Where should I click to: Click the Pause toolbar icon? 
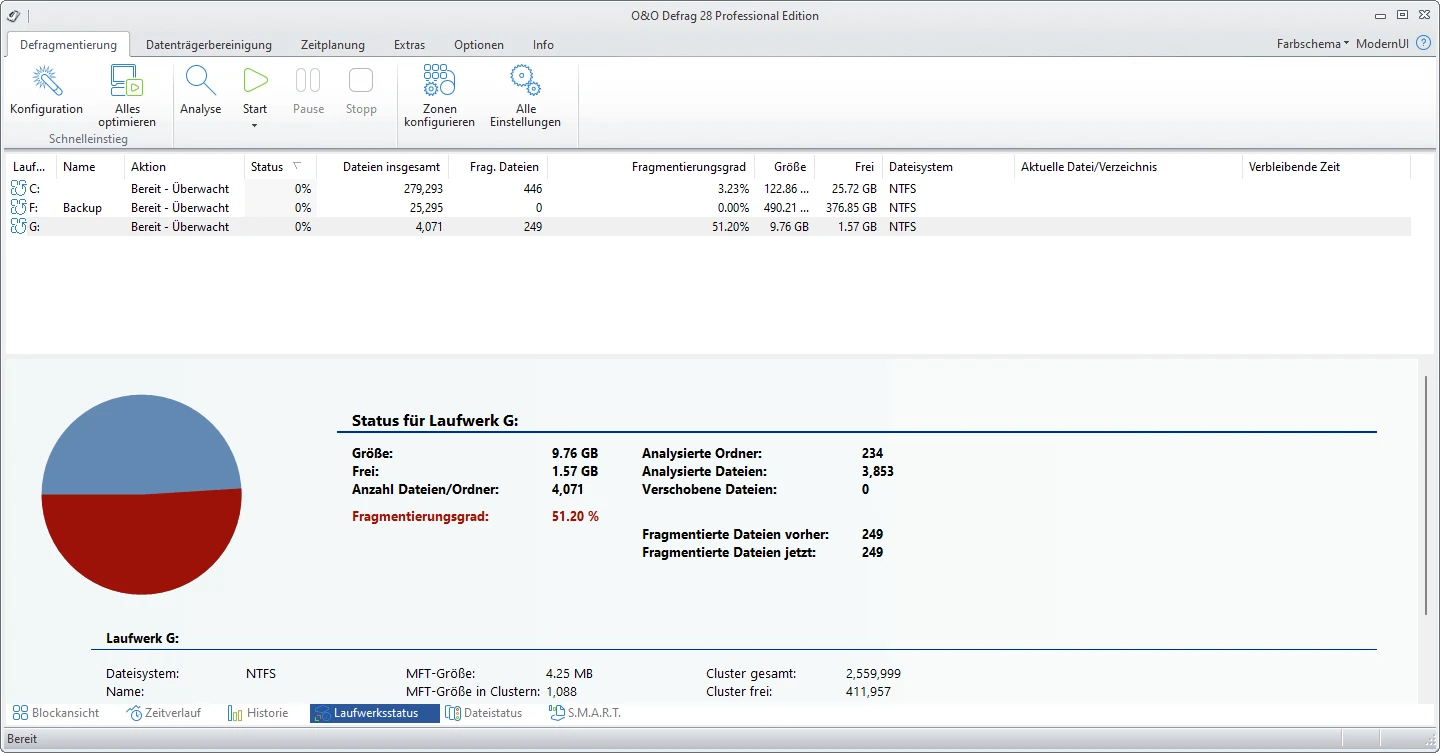click(x=308, y=80)
